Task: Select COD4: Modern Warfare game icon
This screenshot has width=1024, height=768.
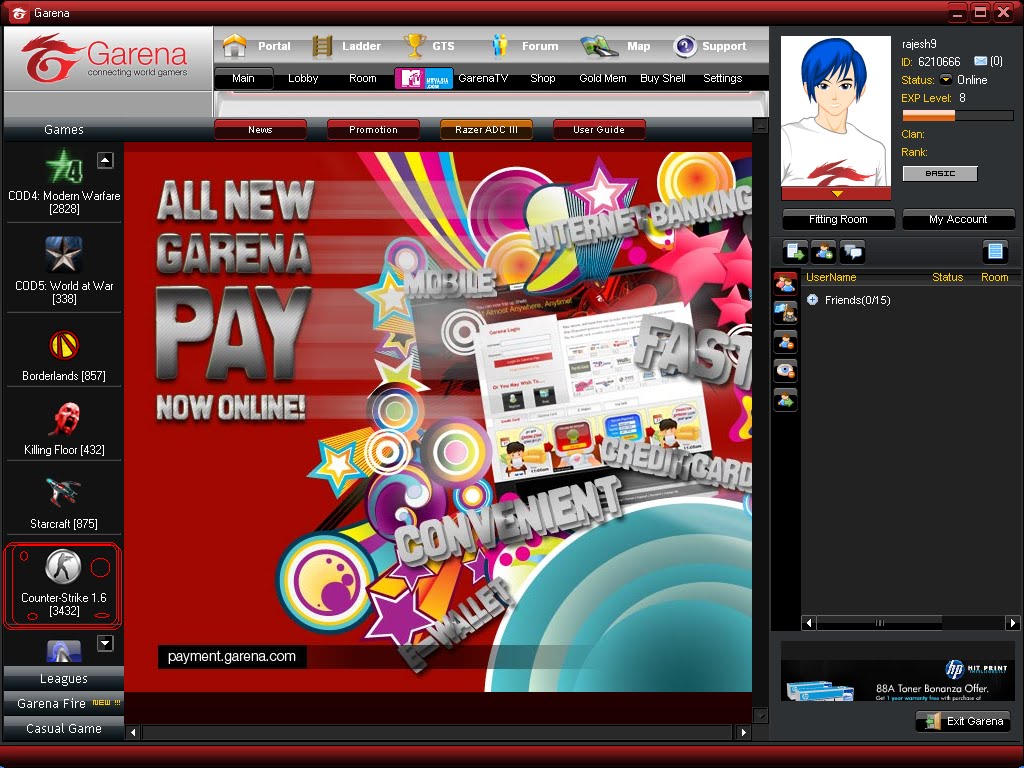Action: [x=64, y=166]
